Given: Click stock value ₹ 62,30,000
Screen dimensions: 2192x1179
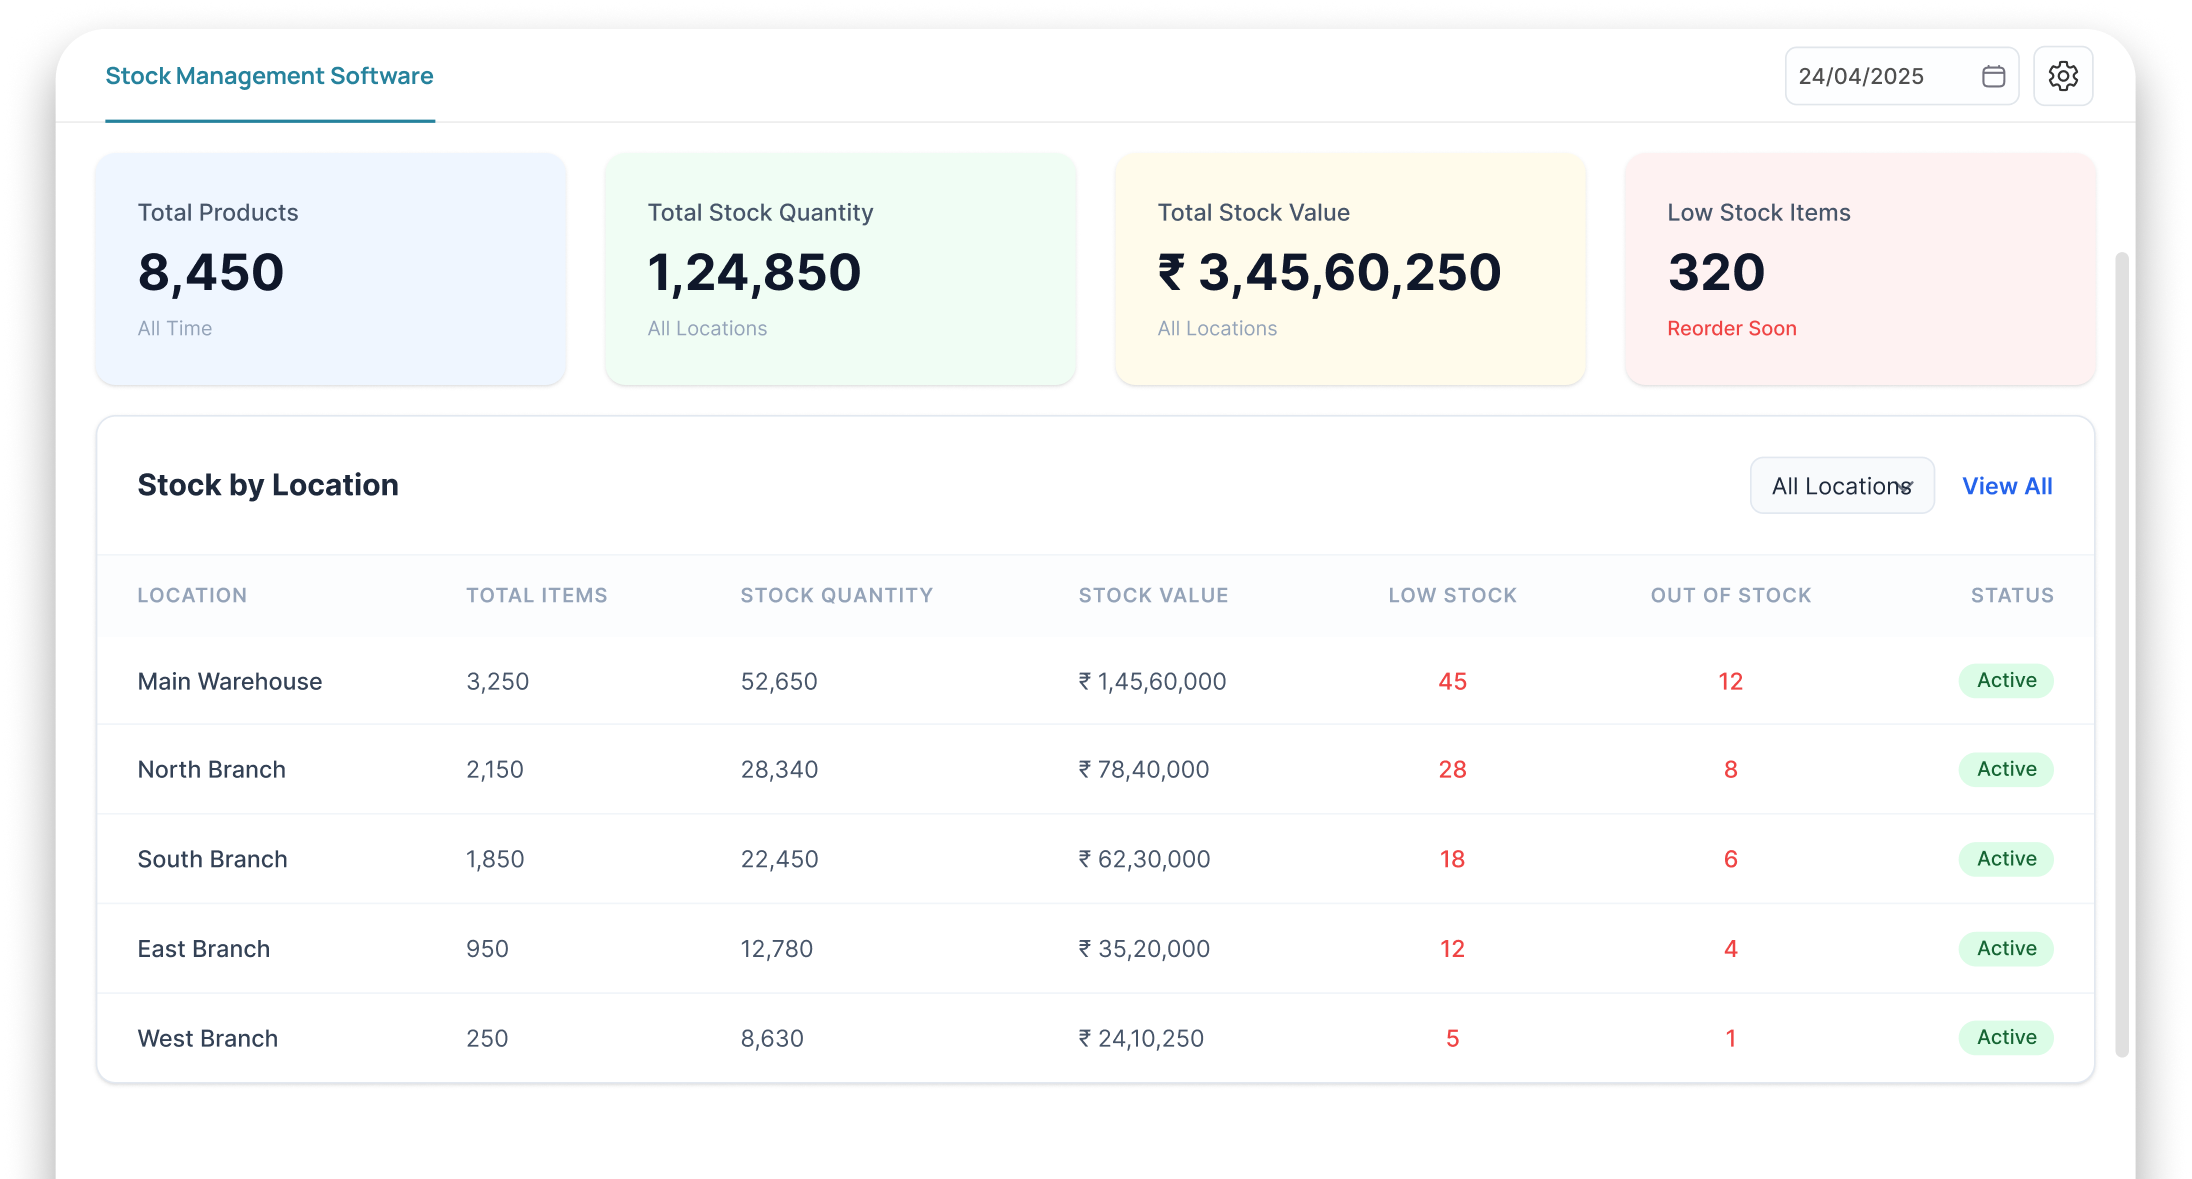Looking at the screenshot, I should 1144,859.
